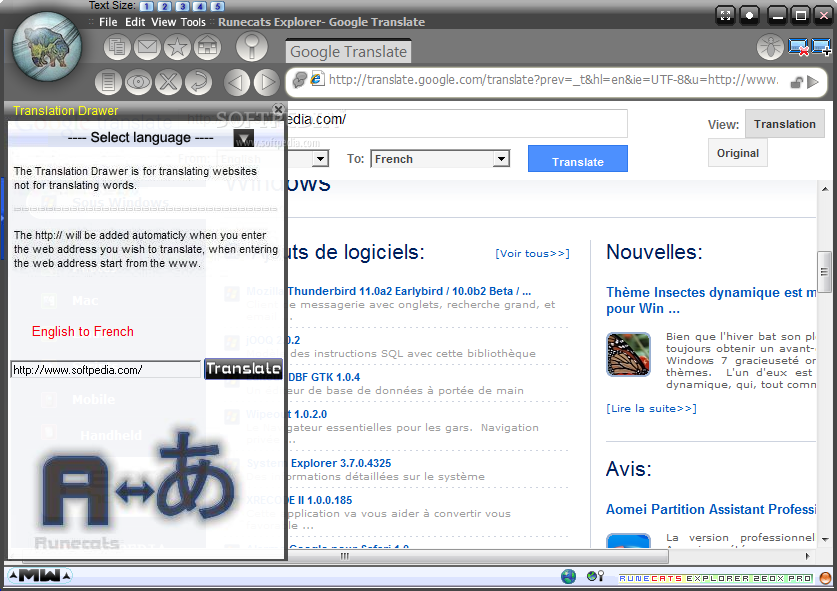Image resolution: width=837 pixels, height=591 pixels.
Task: Set text size to 1
Action: coord(146,6)
